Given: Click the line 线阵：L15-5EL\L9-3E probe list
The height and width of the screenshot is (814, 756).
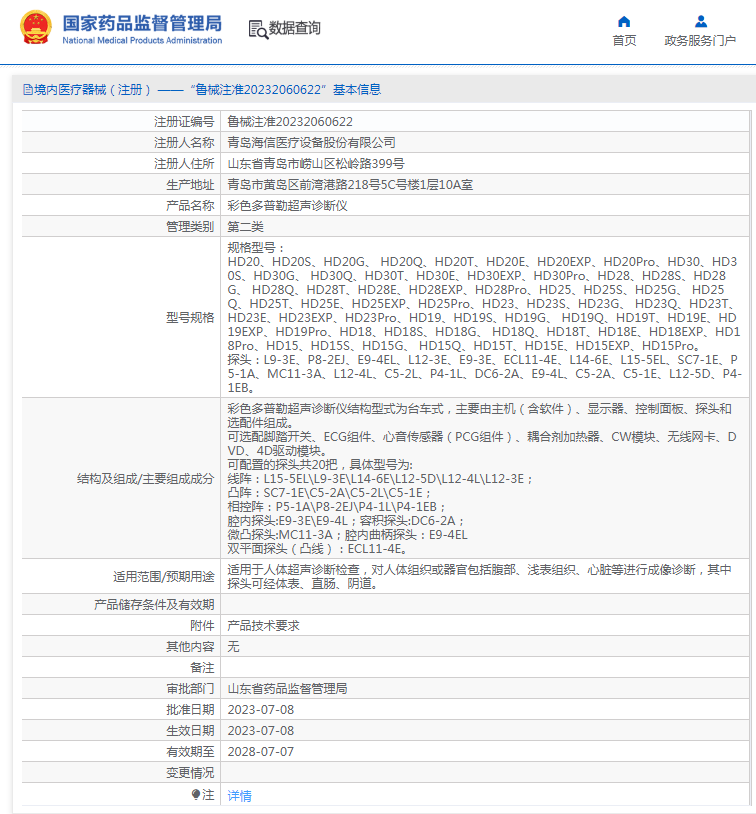Looking at the screenshot, I should [380, 479].
